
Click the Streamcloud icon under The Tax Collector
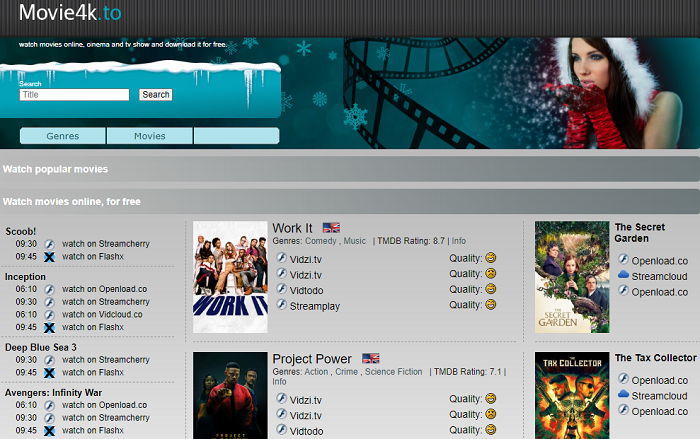(623, 395)
